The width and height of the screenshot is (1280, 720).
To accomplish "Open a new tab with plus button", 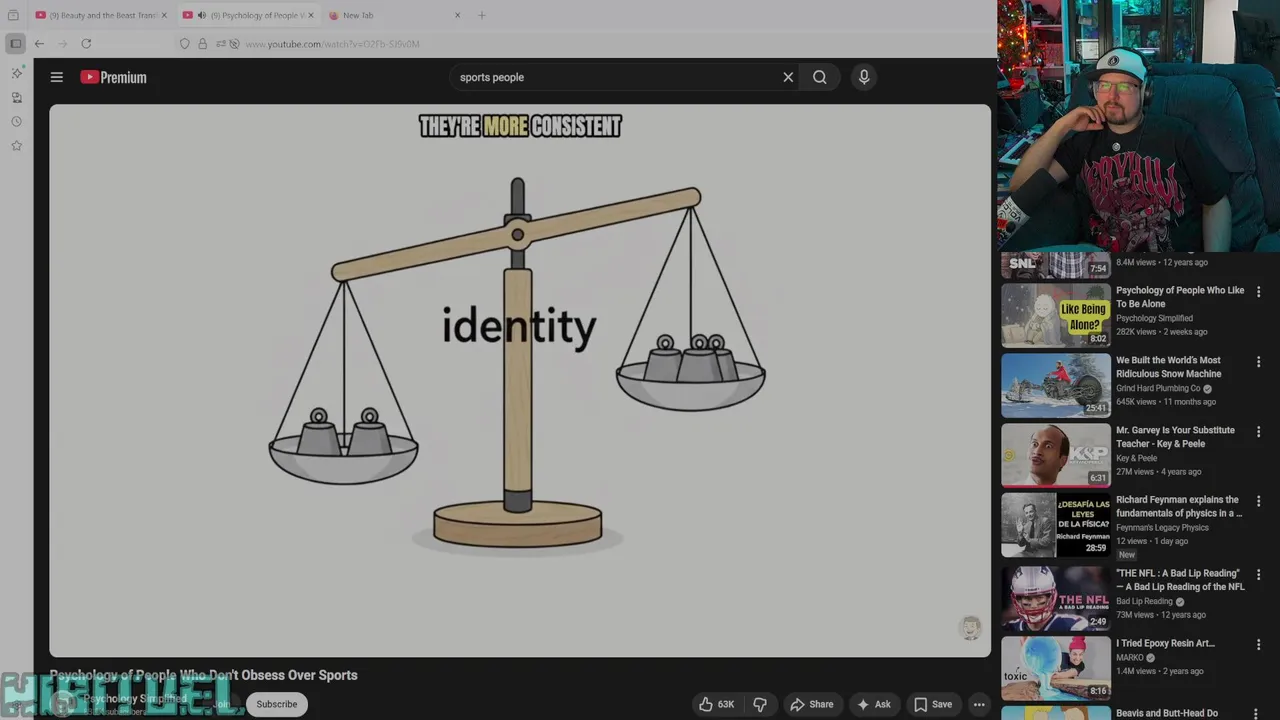I will (482, 15).
